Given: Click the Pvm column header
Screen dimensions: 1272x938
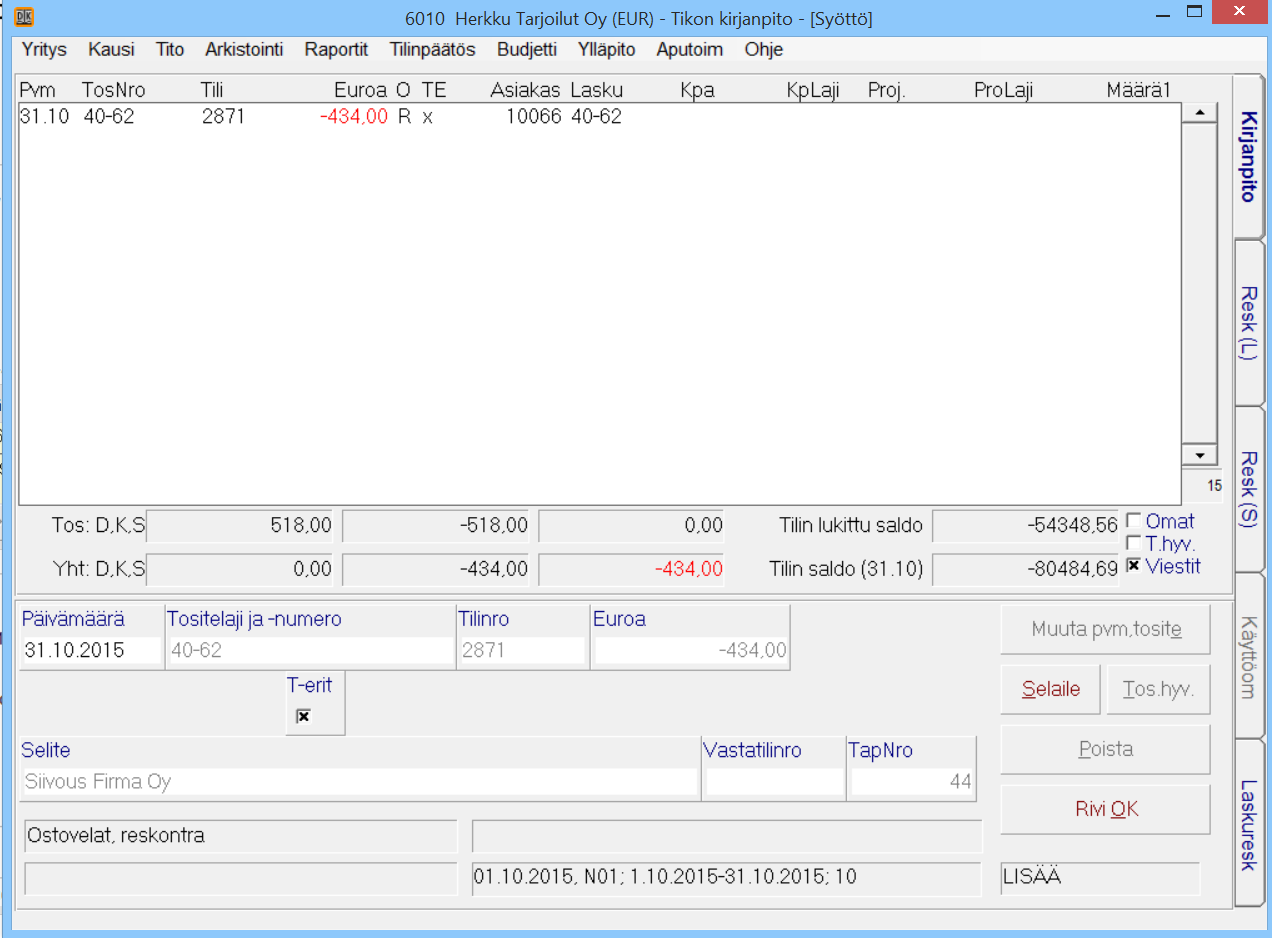Looking at the screenshot, I should coord(38,91).
